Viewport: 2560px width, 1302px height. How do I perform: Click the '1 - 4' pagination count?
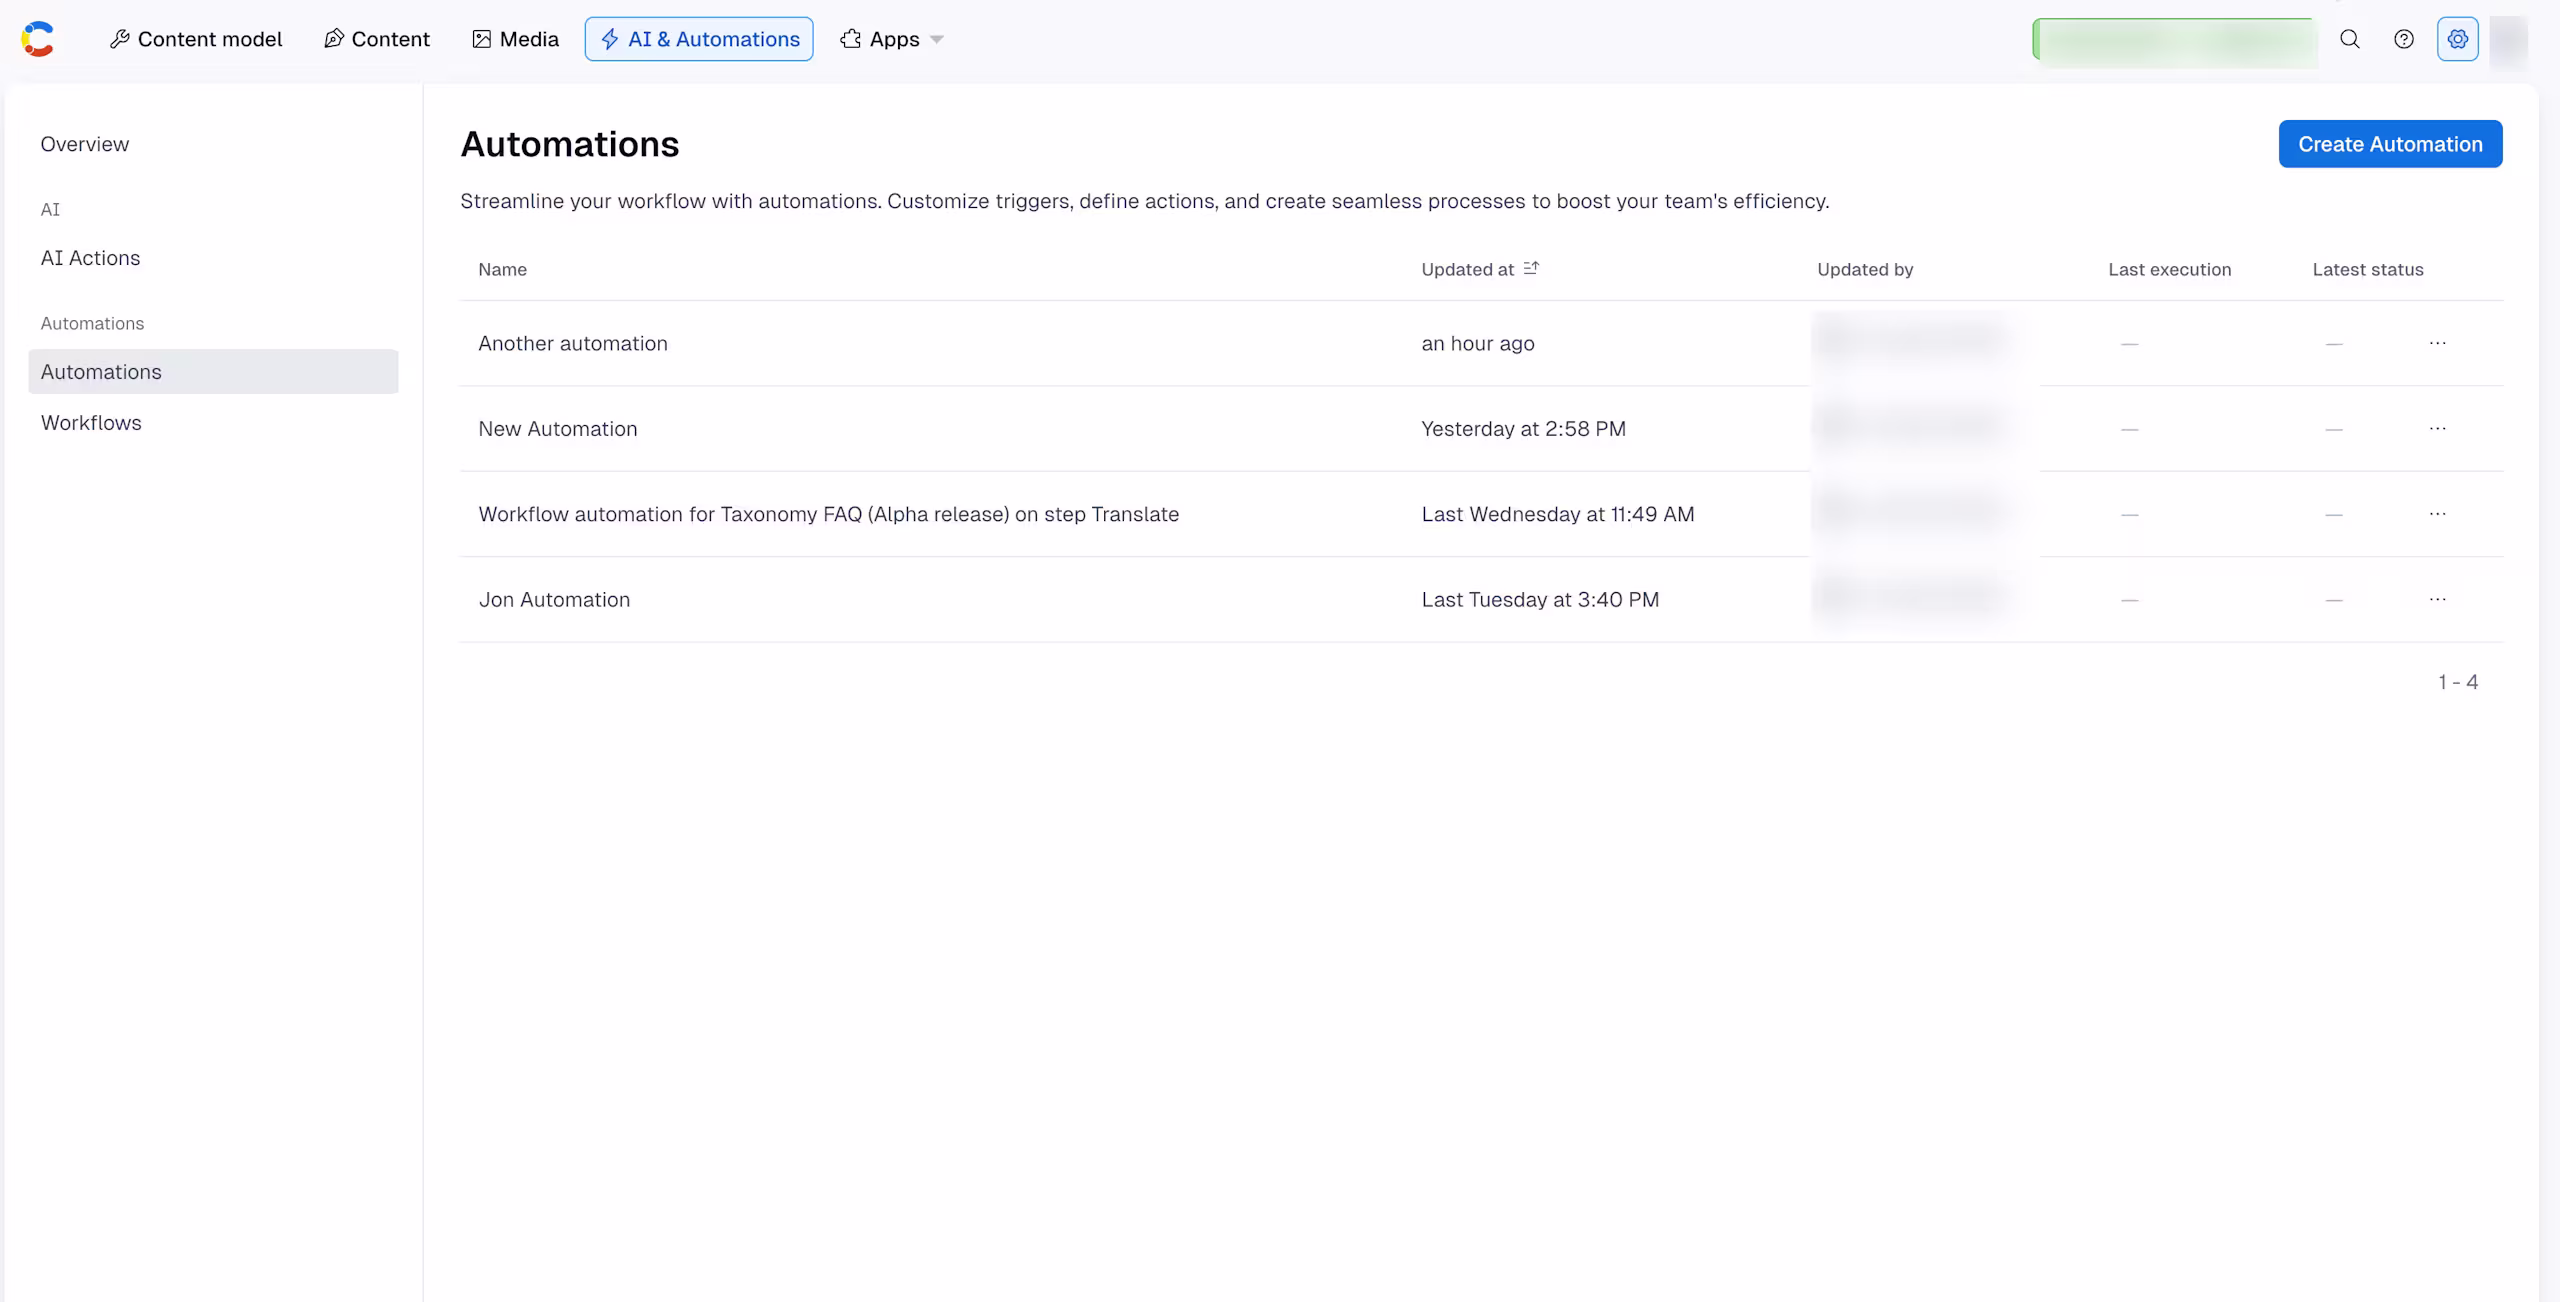[2458, 682]
